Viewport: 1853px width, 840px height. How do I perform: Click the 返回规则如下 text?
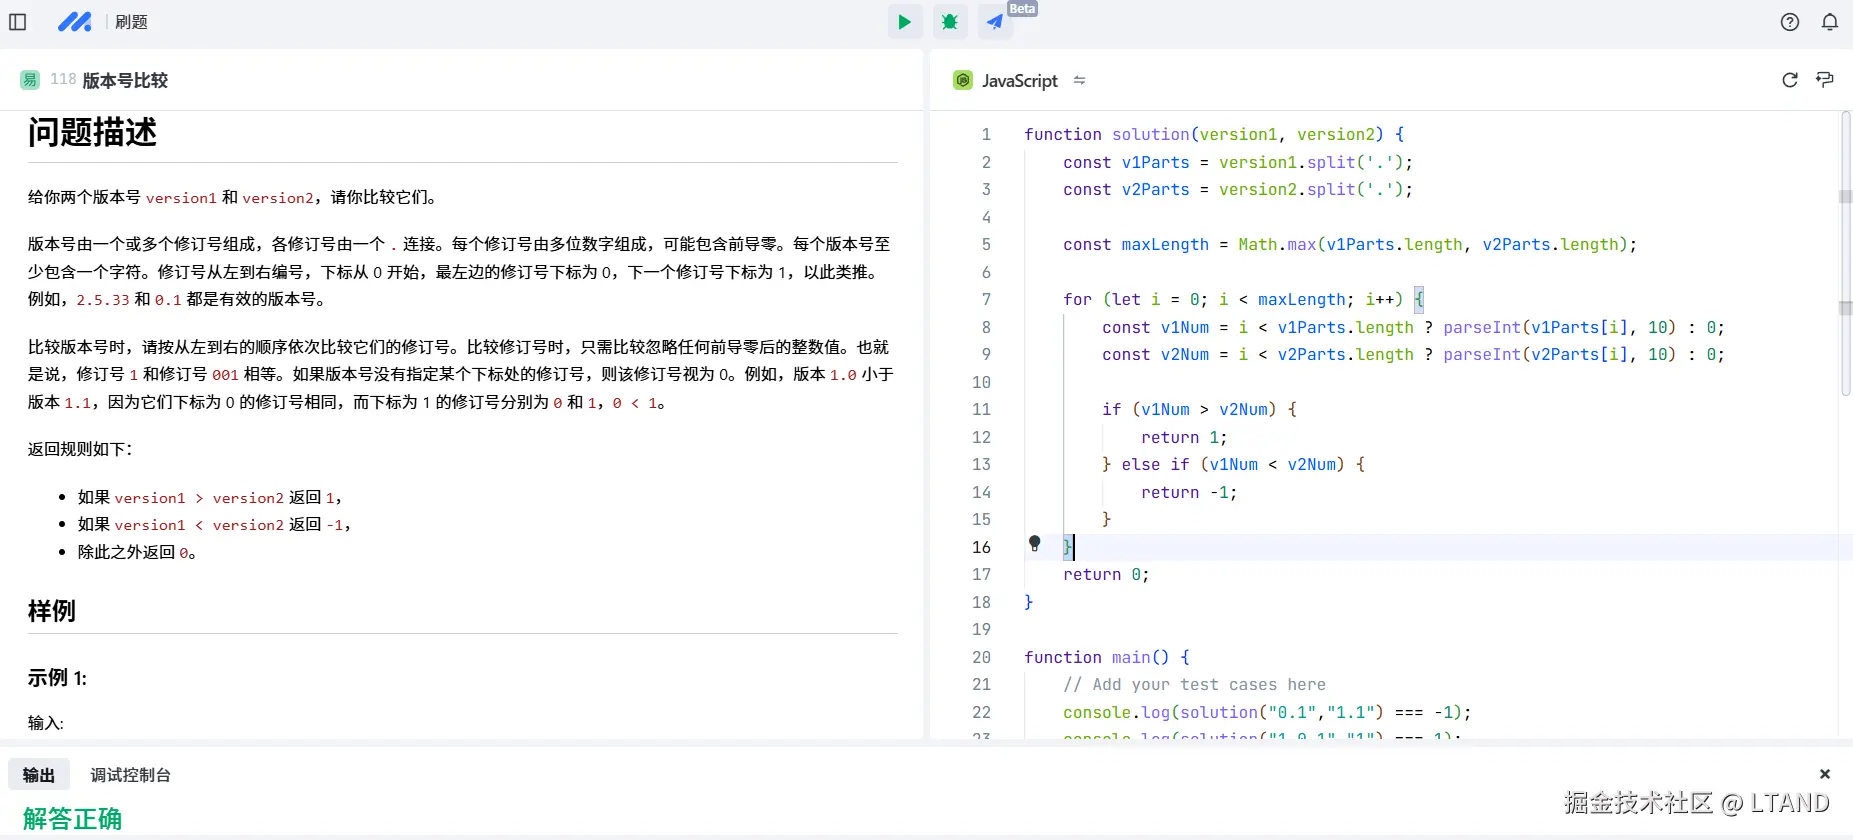80,449
